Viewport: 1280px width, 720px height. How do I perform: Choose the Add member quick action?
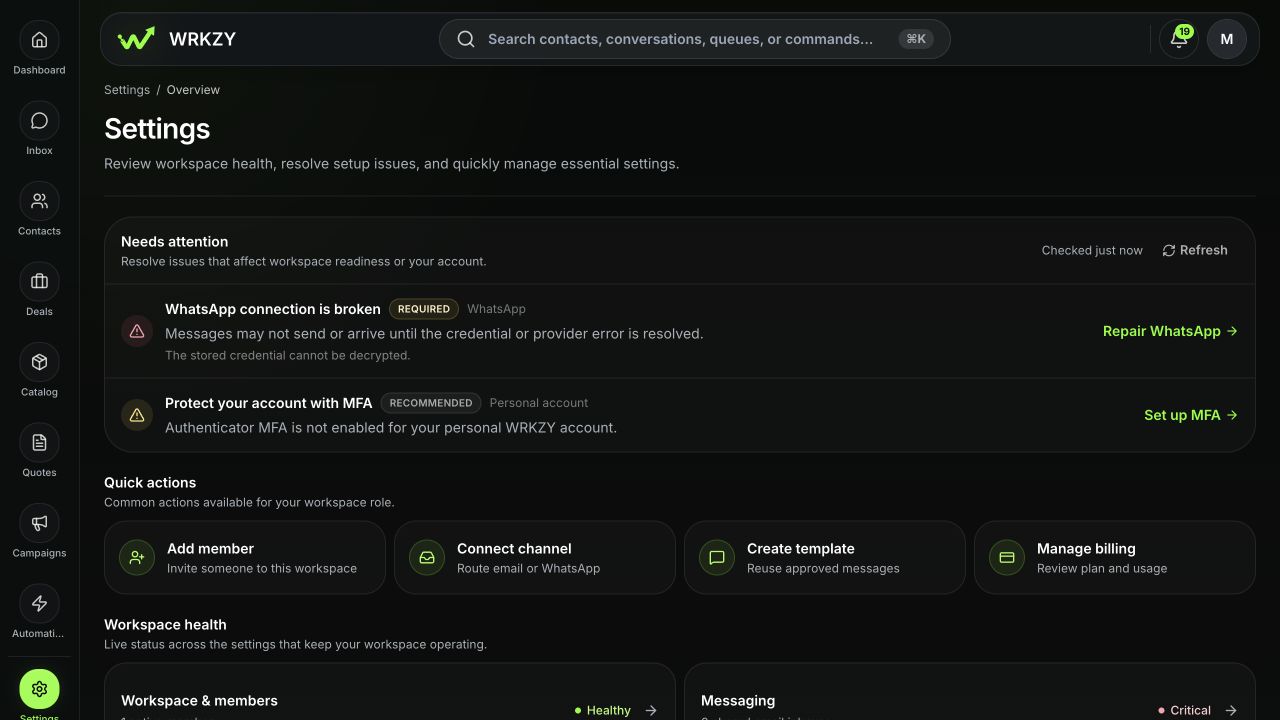245,558
